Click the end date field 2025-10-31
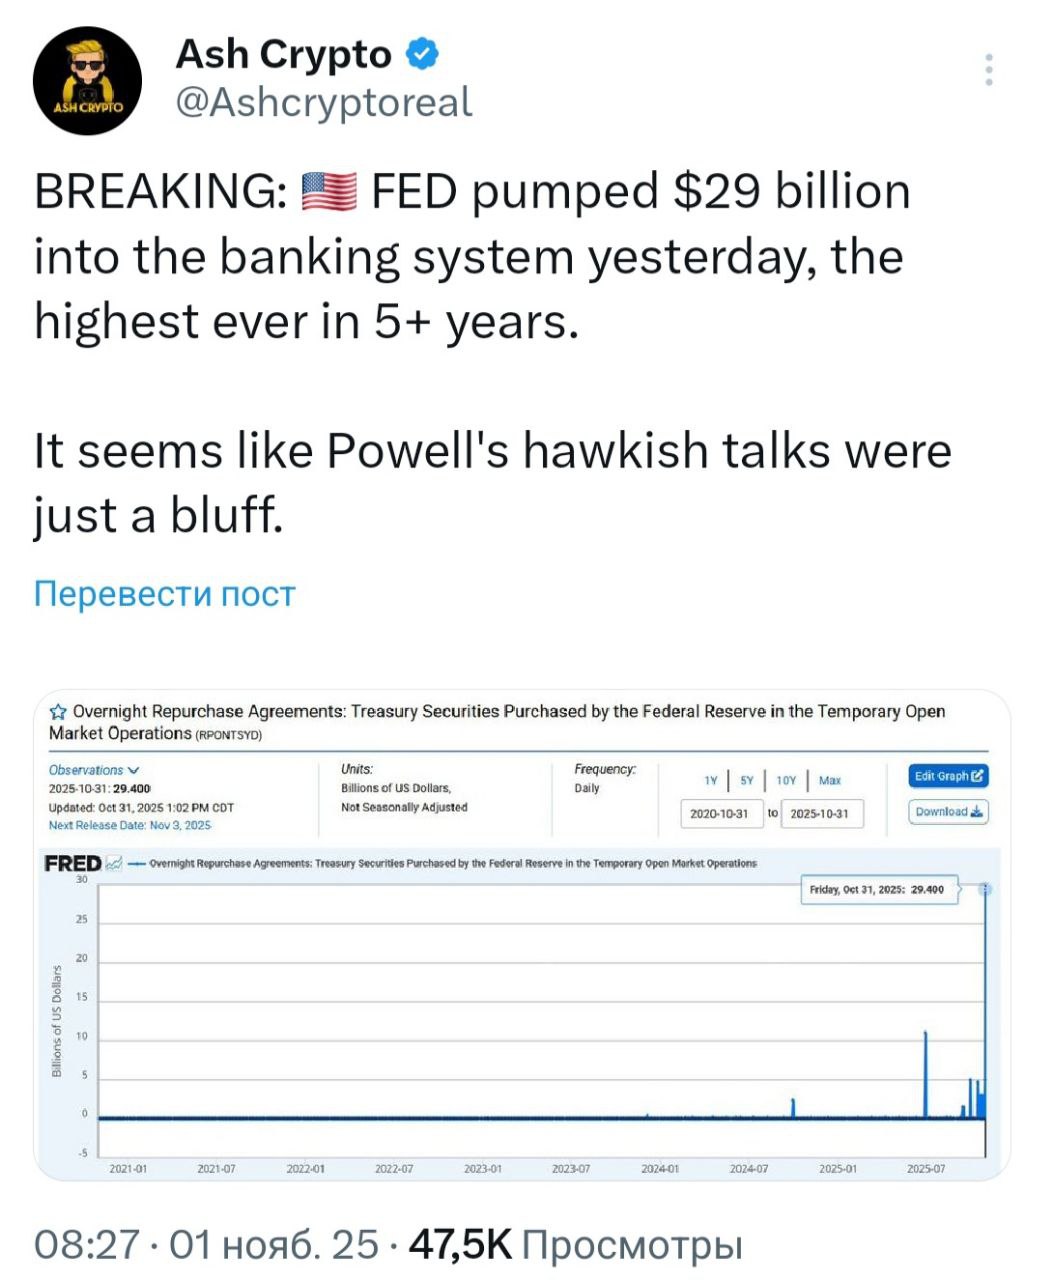 (820, 813)
